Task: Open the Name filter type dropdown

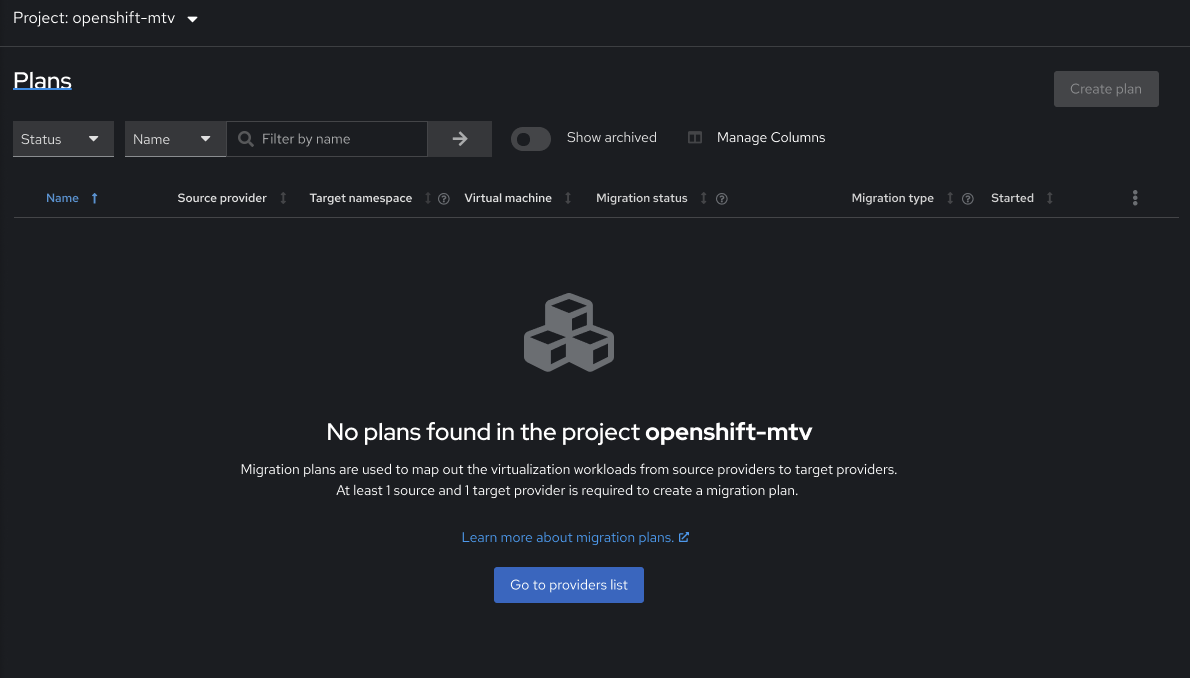Action: click(x=175, y=139)
